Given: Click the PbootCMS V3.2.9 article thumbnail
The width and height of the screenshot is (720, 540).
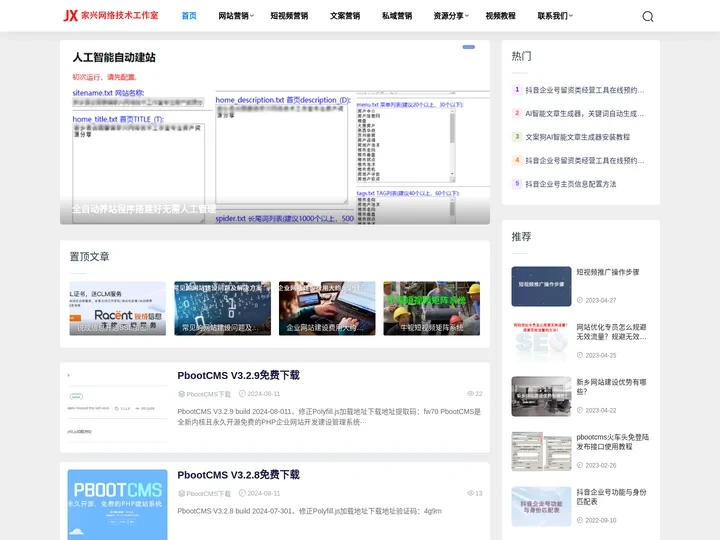Looking at the screenshot, I should 118,407.
